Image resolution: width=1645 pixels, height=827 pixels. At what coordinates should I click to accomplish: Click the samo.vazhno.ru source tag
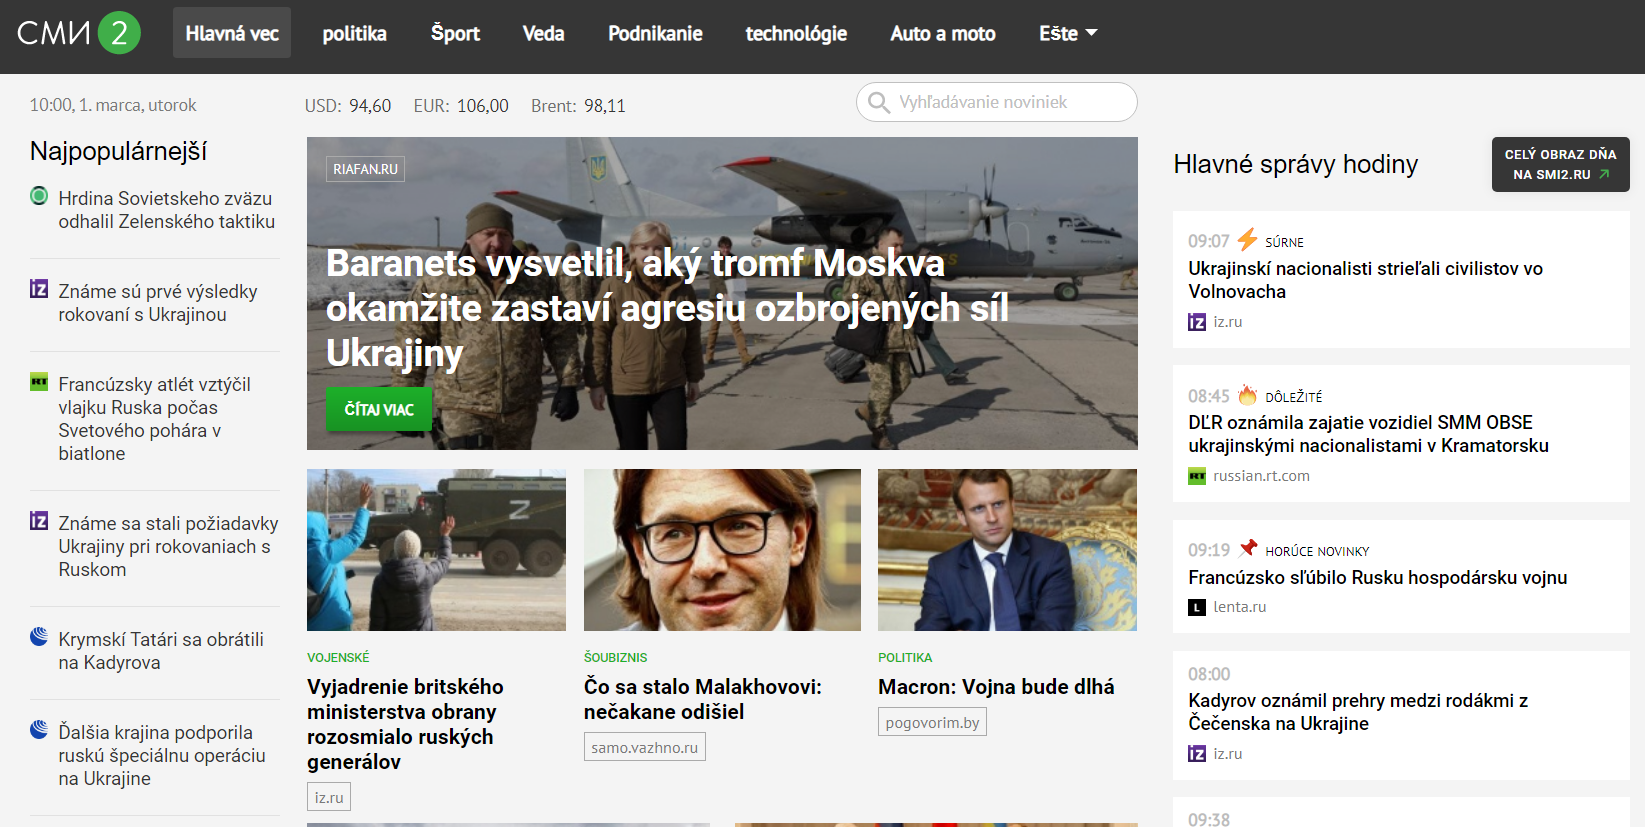[x=644, y=747]
